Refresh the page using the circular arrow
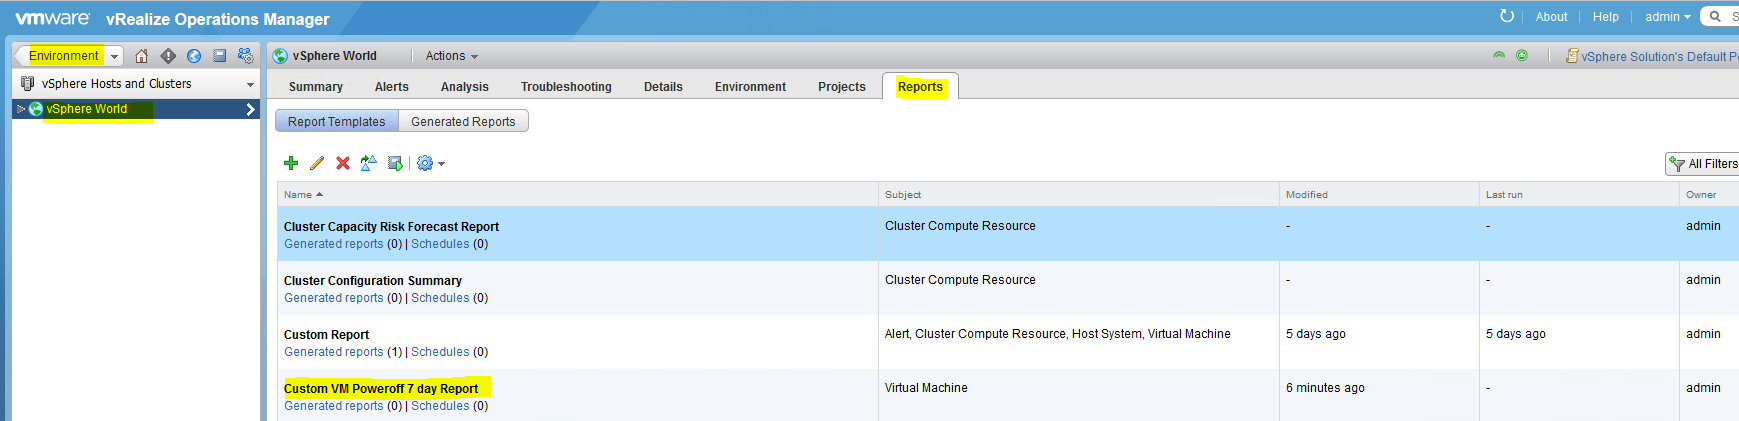This screenshot has height=421, width=1739. pos(1507,16)
